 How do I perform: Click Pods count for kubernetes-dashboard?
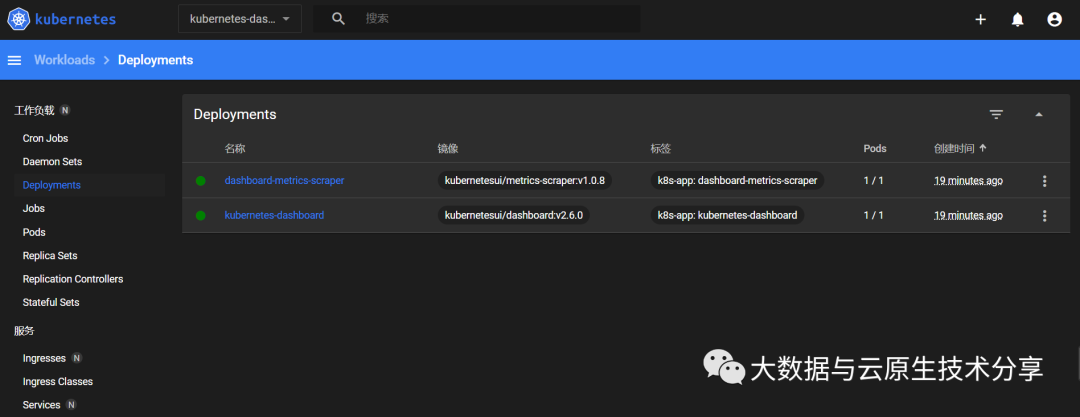[873, 215]
